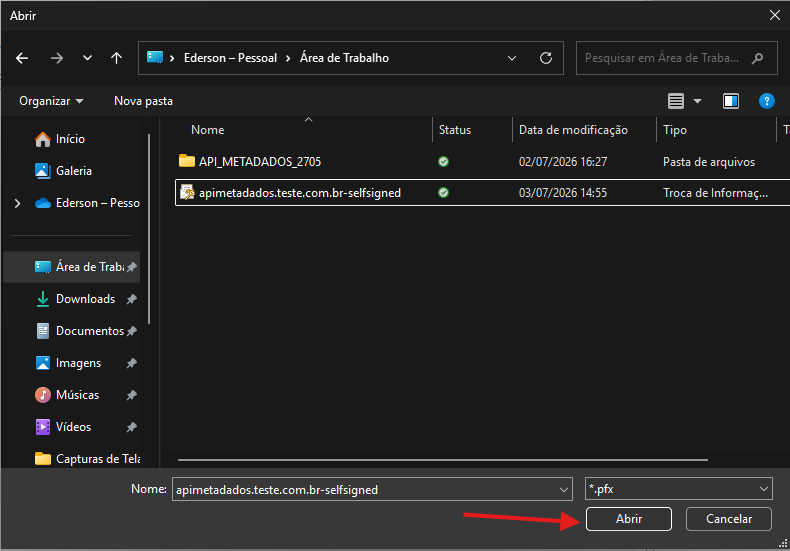Expand the Nome filename dropdown arrow
Screen dimensions: 790x551
pos(564,490)
